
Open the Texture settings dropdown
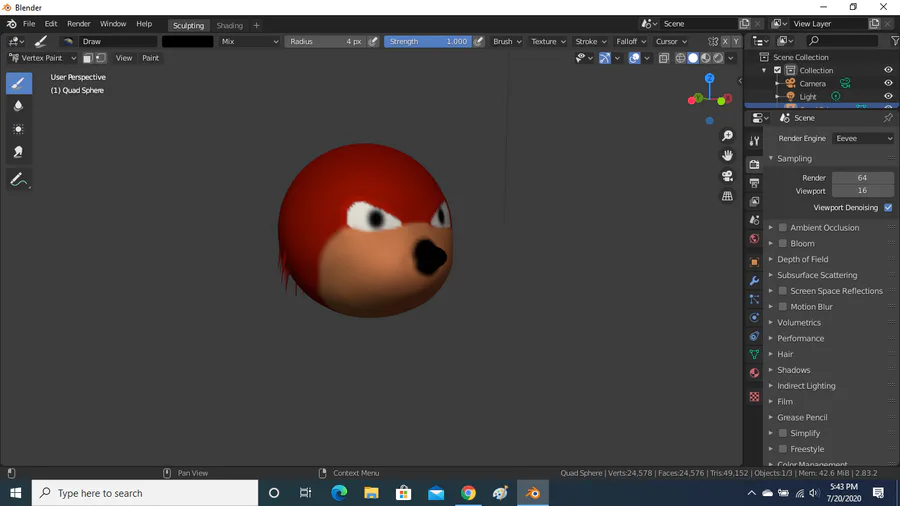coord(548,41)
